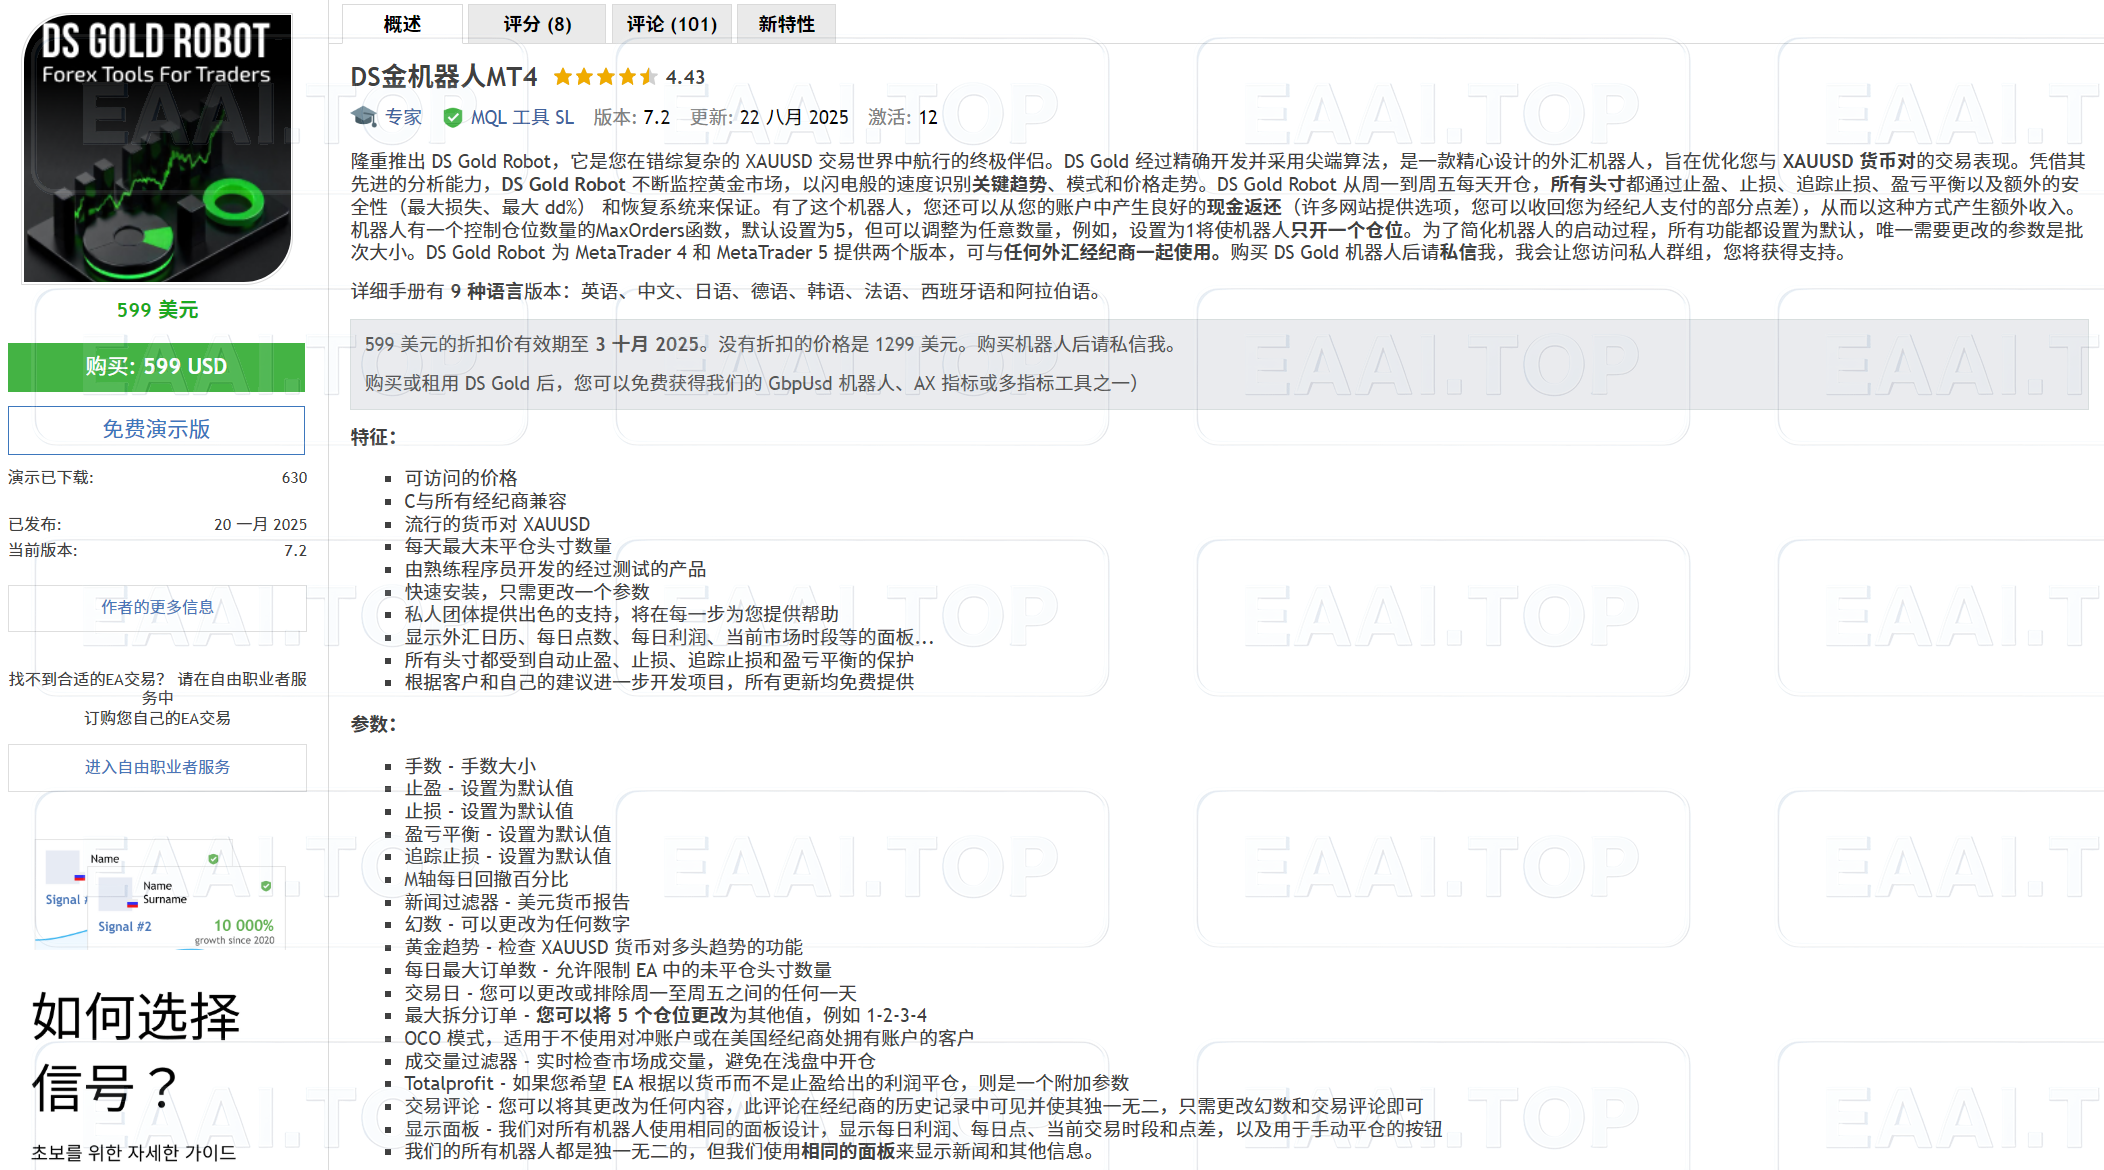Click the star rating icons
This screenshot has width=2104, height=1170.
[x=605, y=77]
